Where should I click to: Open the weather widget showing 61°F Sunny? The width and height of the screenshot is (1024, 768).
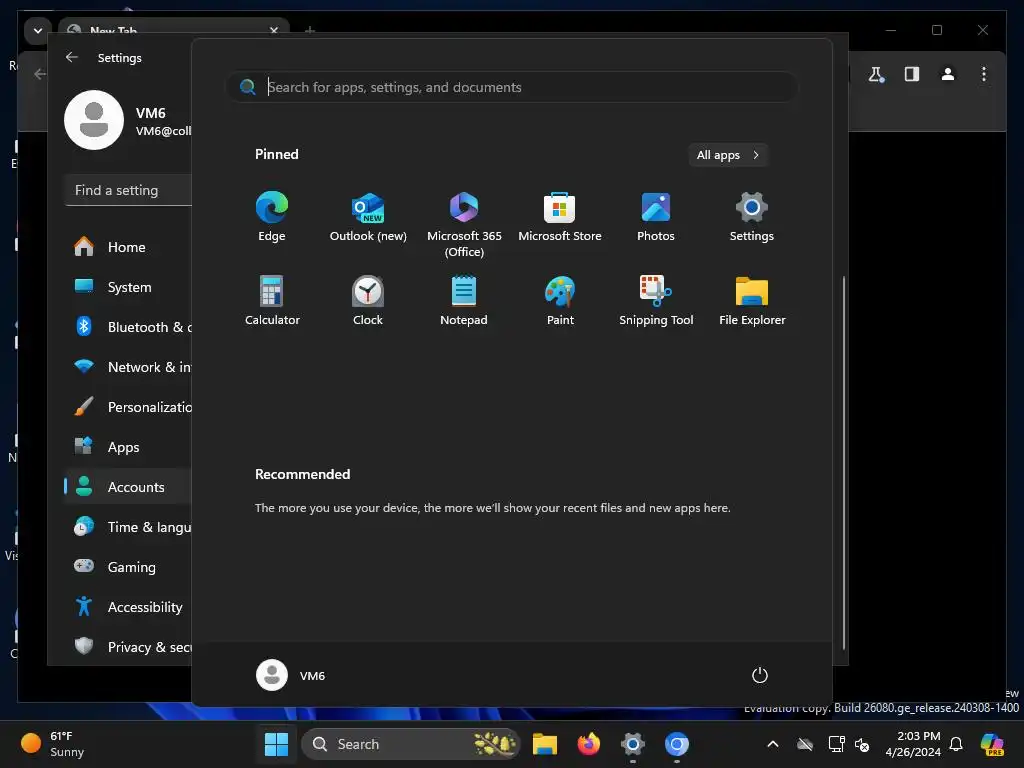pos(52,744)
